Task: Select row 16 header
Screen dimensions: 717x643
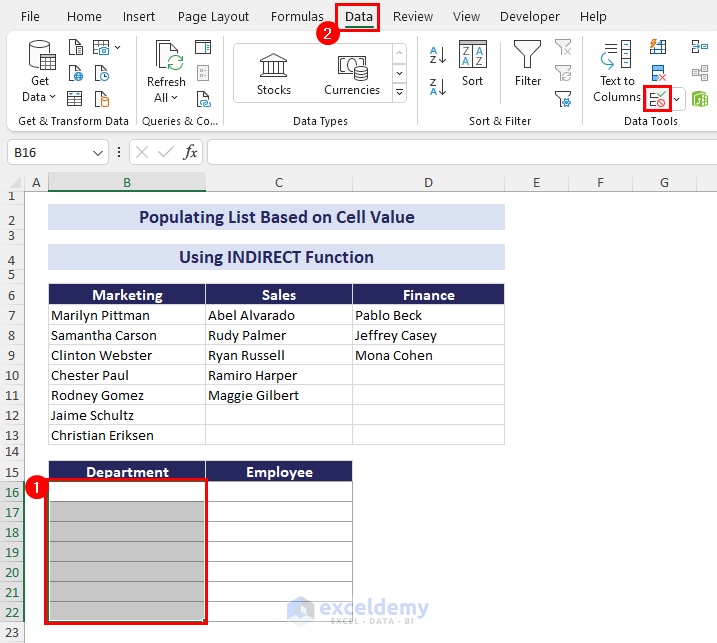Action: point(12,492)
